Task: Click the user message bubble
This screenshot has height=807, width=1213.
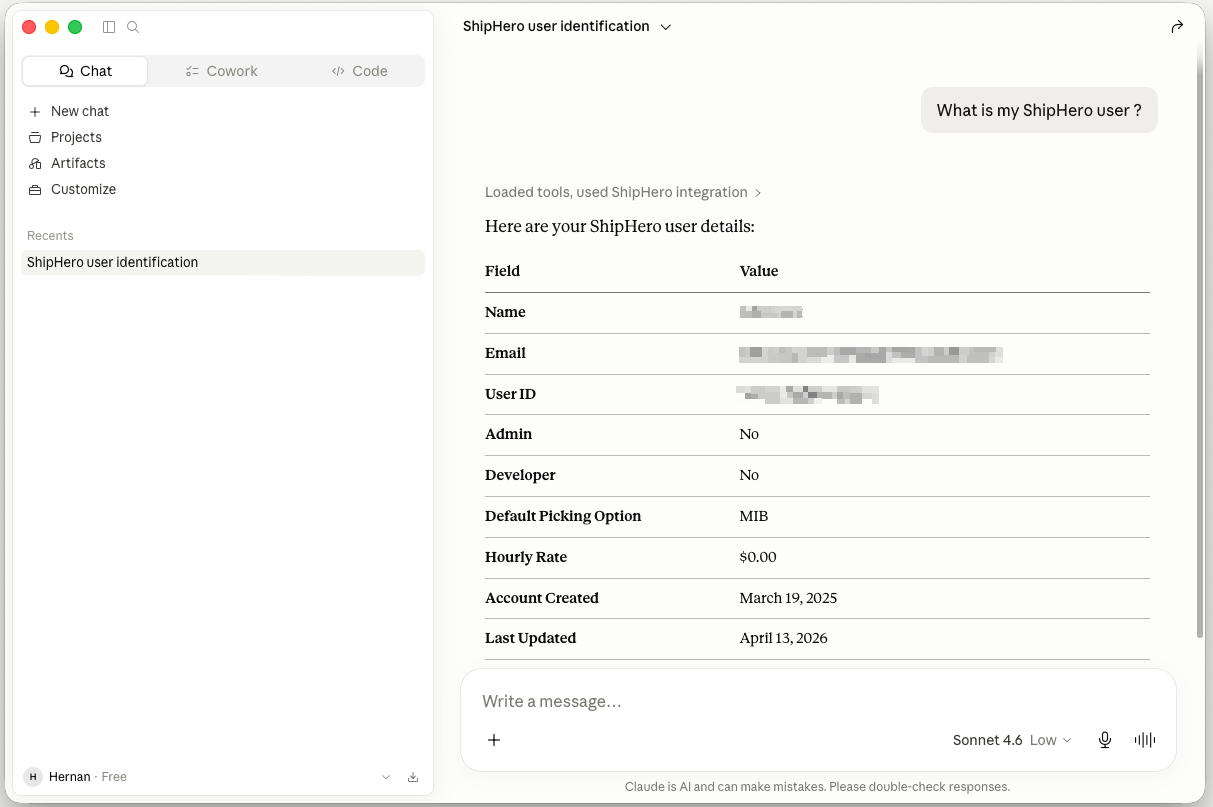Action: tap(1039, 110)
